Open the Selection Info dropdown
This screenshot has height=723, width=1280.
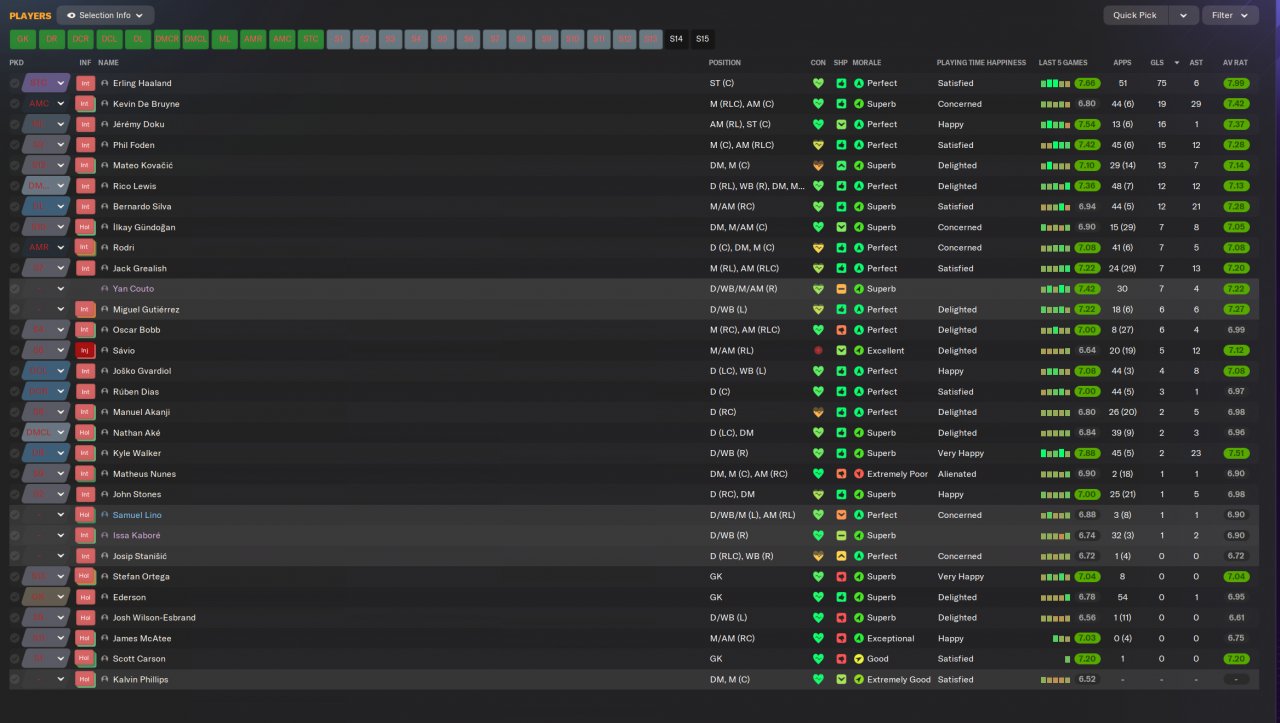(105, 15)
